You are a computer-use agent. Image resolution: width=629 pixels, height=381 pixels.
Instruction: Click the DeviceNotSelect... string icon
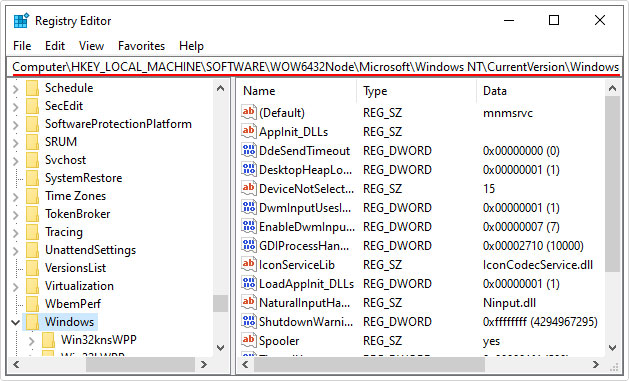coord(249,188)
